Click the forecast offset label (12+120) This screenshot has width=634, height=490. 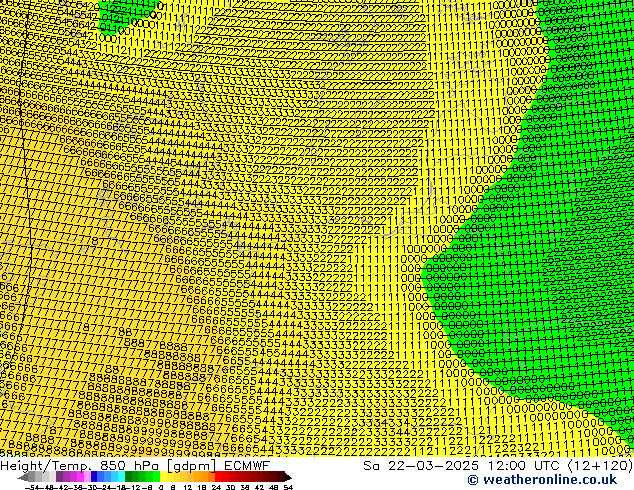[x=600, y=466]
